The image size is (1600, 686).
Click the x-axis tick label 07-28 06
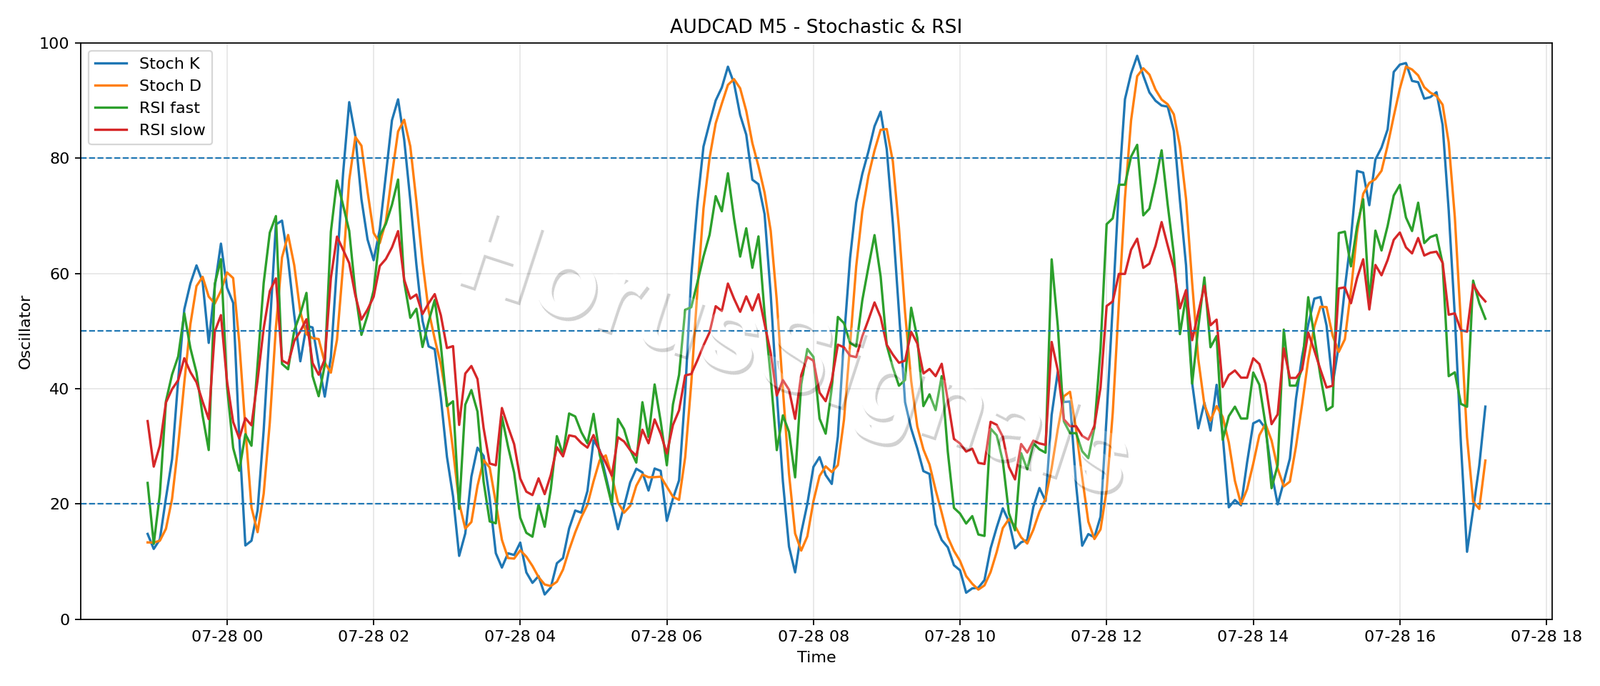point(666,636)
